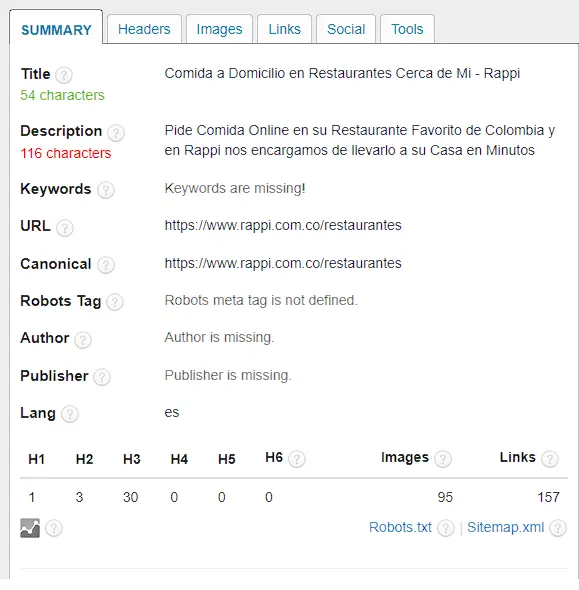Click the help icon beside Images column header
579x590 pixels.
pos(443,459)
